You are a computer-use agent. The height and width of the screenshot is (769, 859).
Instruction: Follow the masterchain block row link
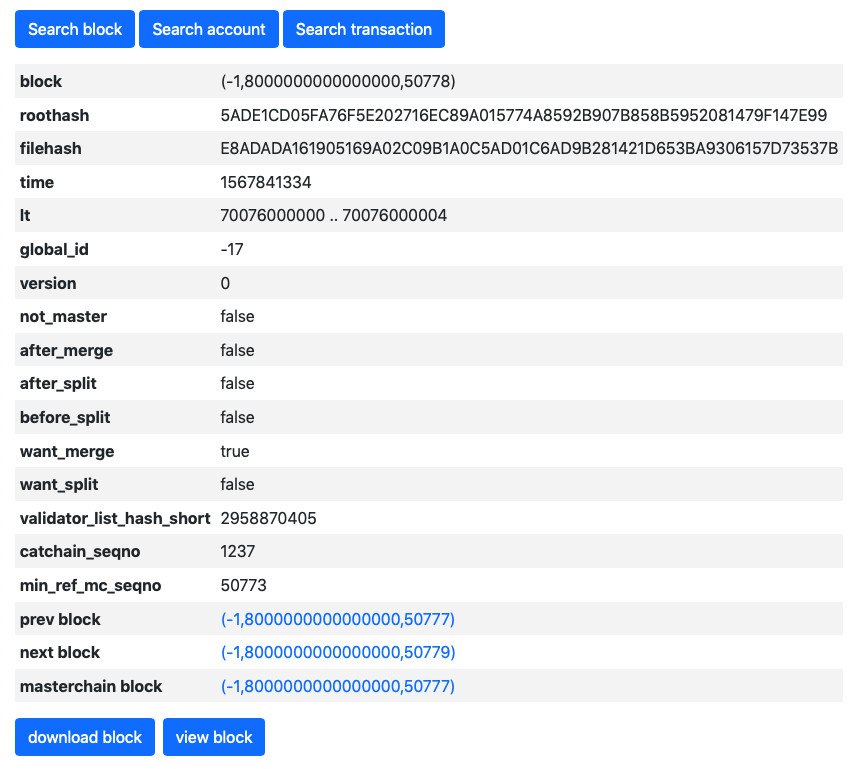pos(338,686)
